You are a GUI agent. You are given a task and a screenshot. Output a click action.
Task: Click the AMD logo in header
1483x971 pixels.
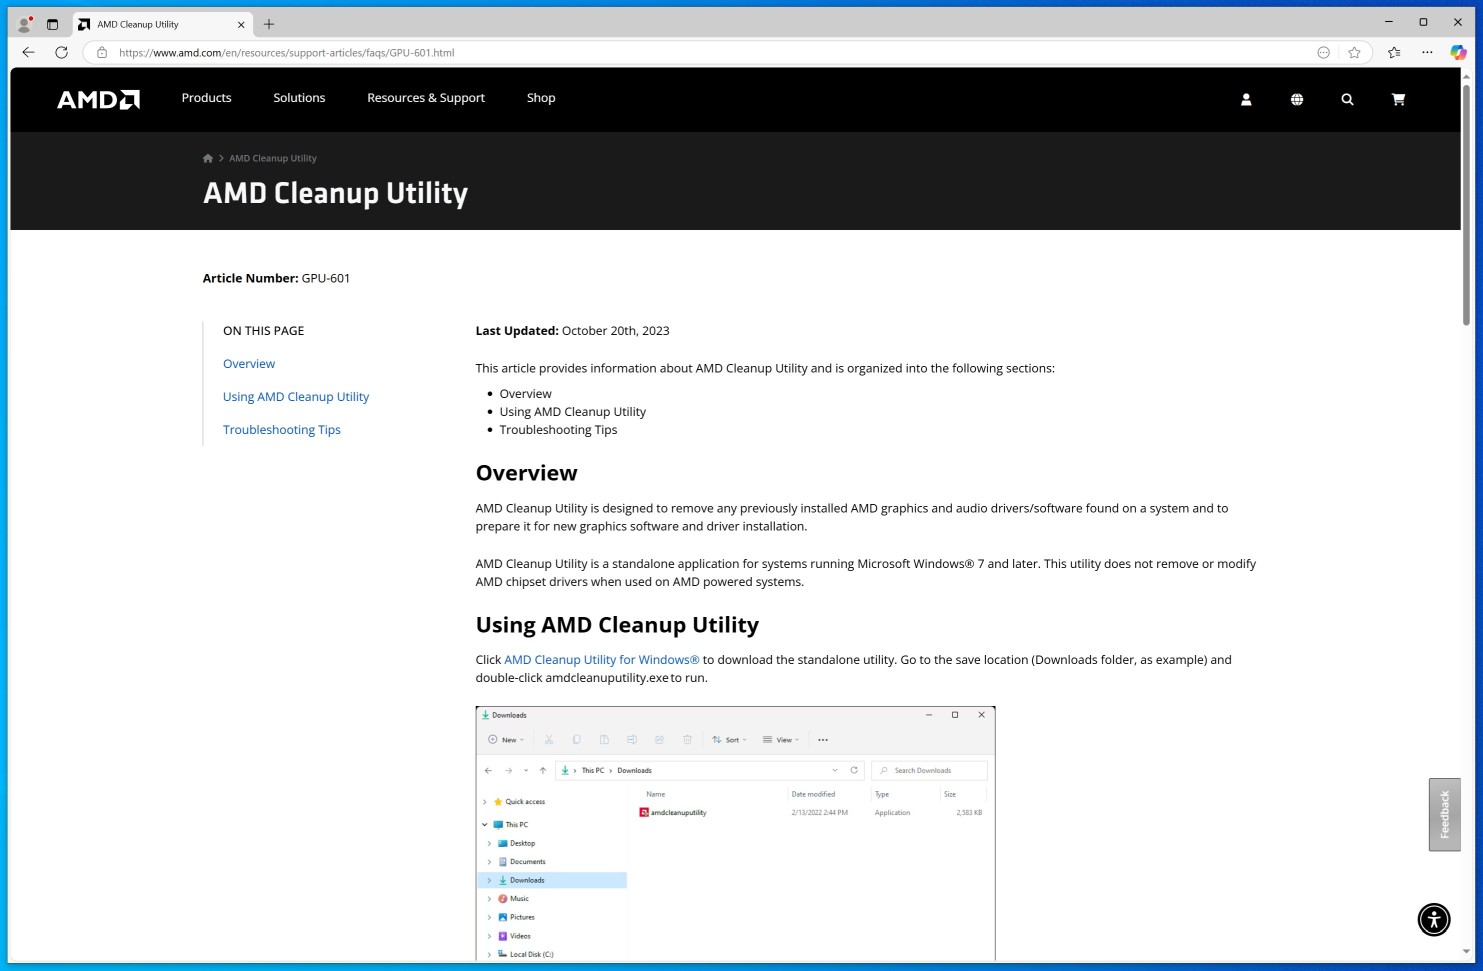point(98,99)
